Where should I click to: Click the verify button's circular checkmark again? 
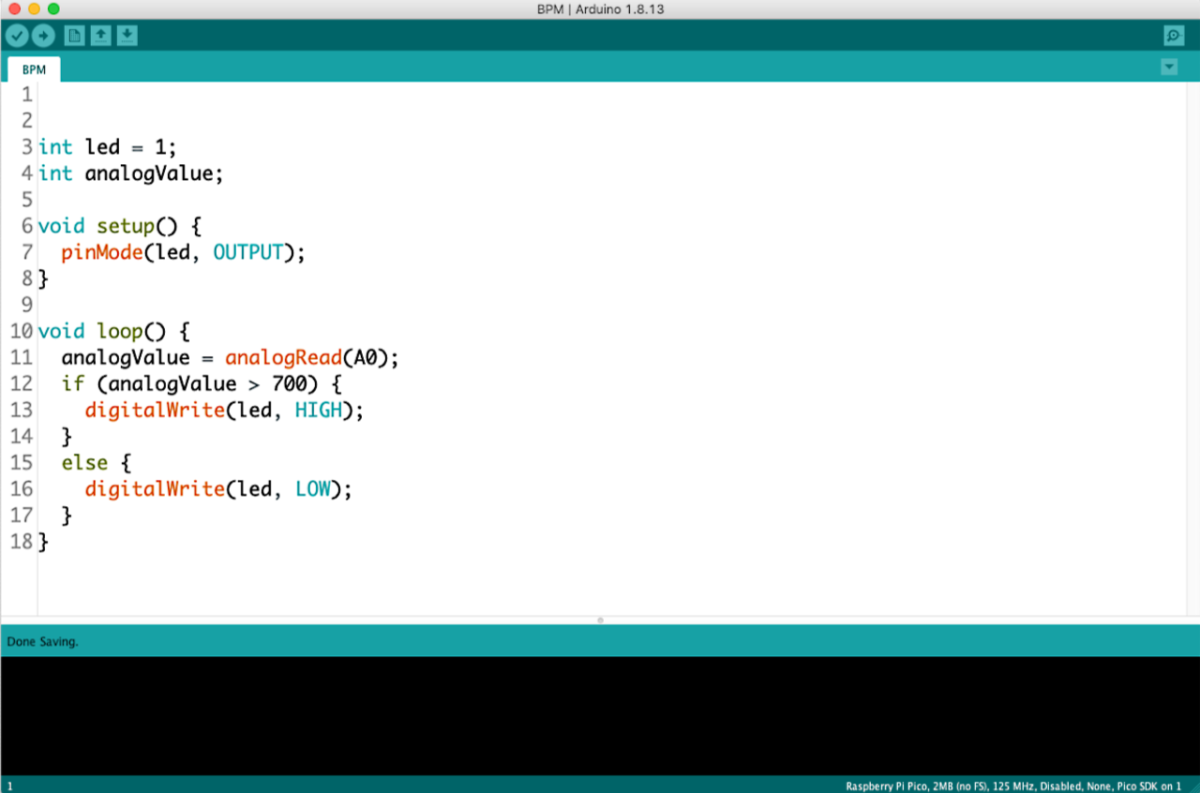(x=17, y=35)
